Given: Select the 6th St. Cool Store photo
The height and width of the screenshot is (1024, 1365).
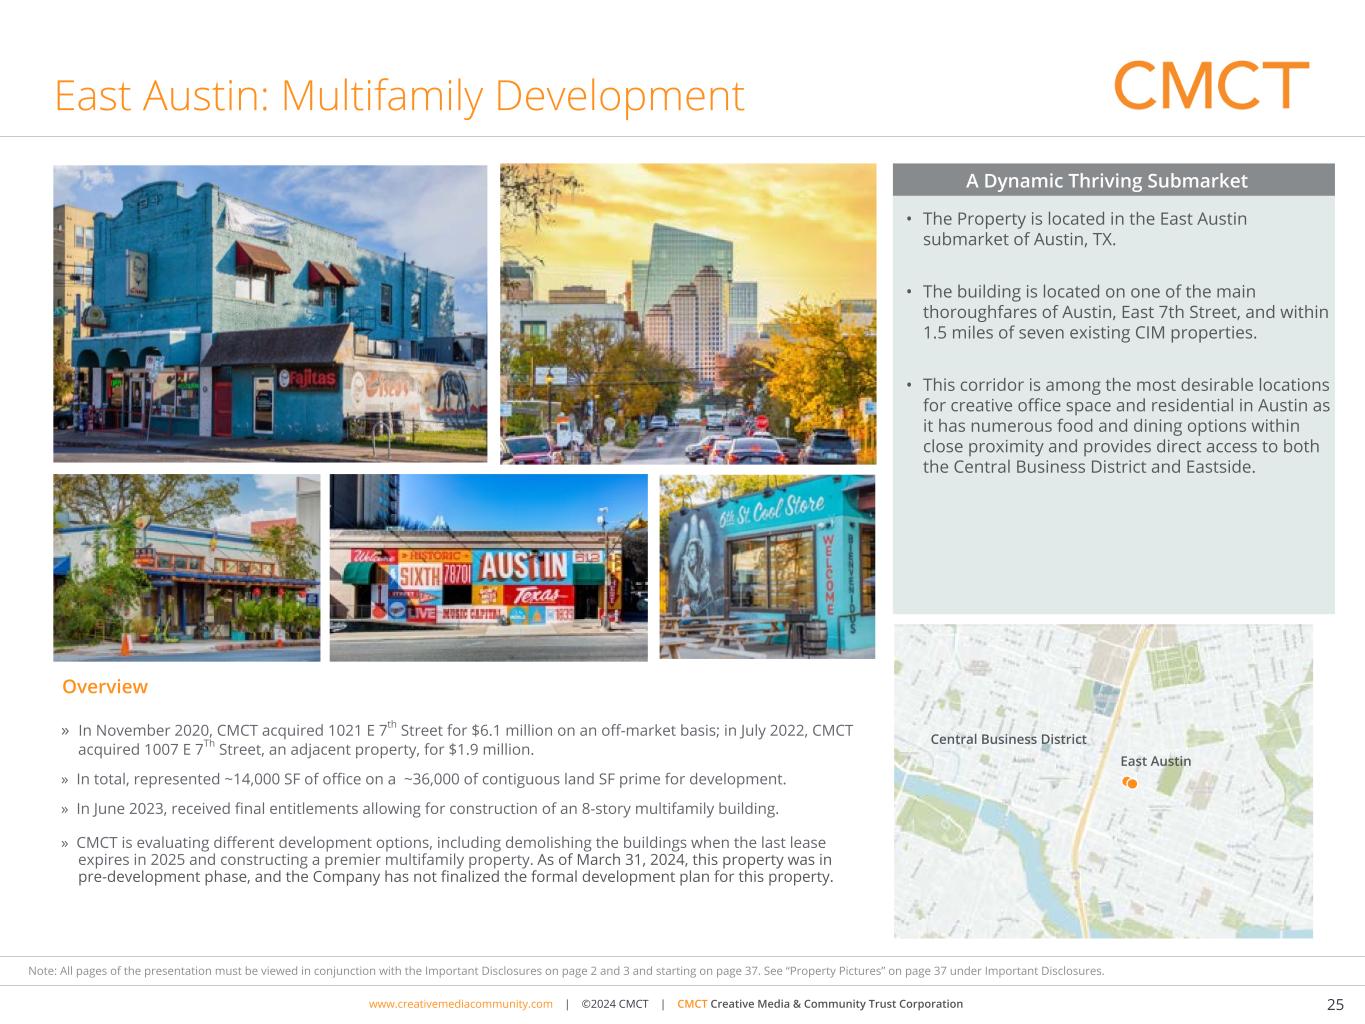Looking at the screenshot, I should tap(767, 566).
